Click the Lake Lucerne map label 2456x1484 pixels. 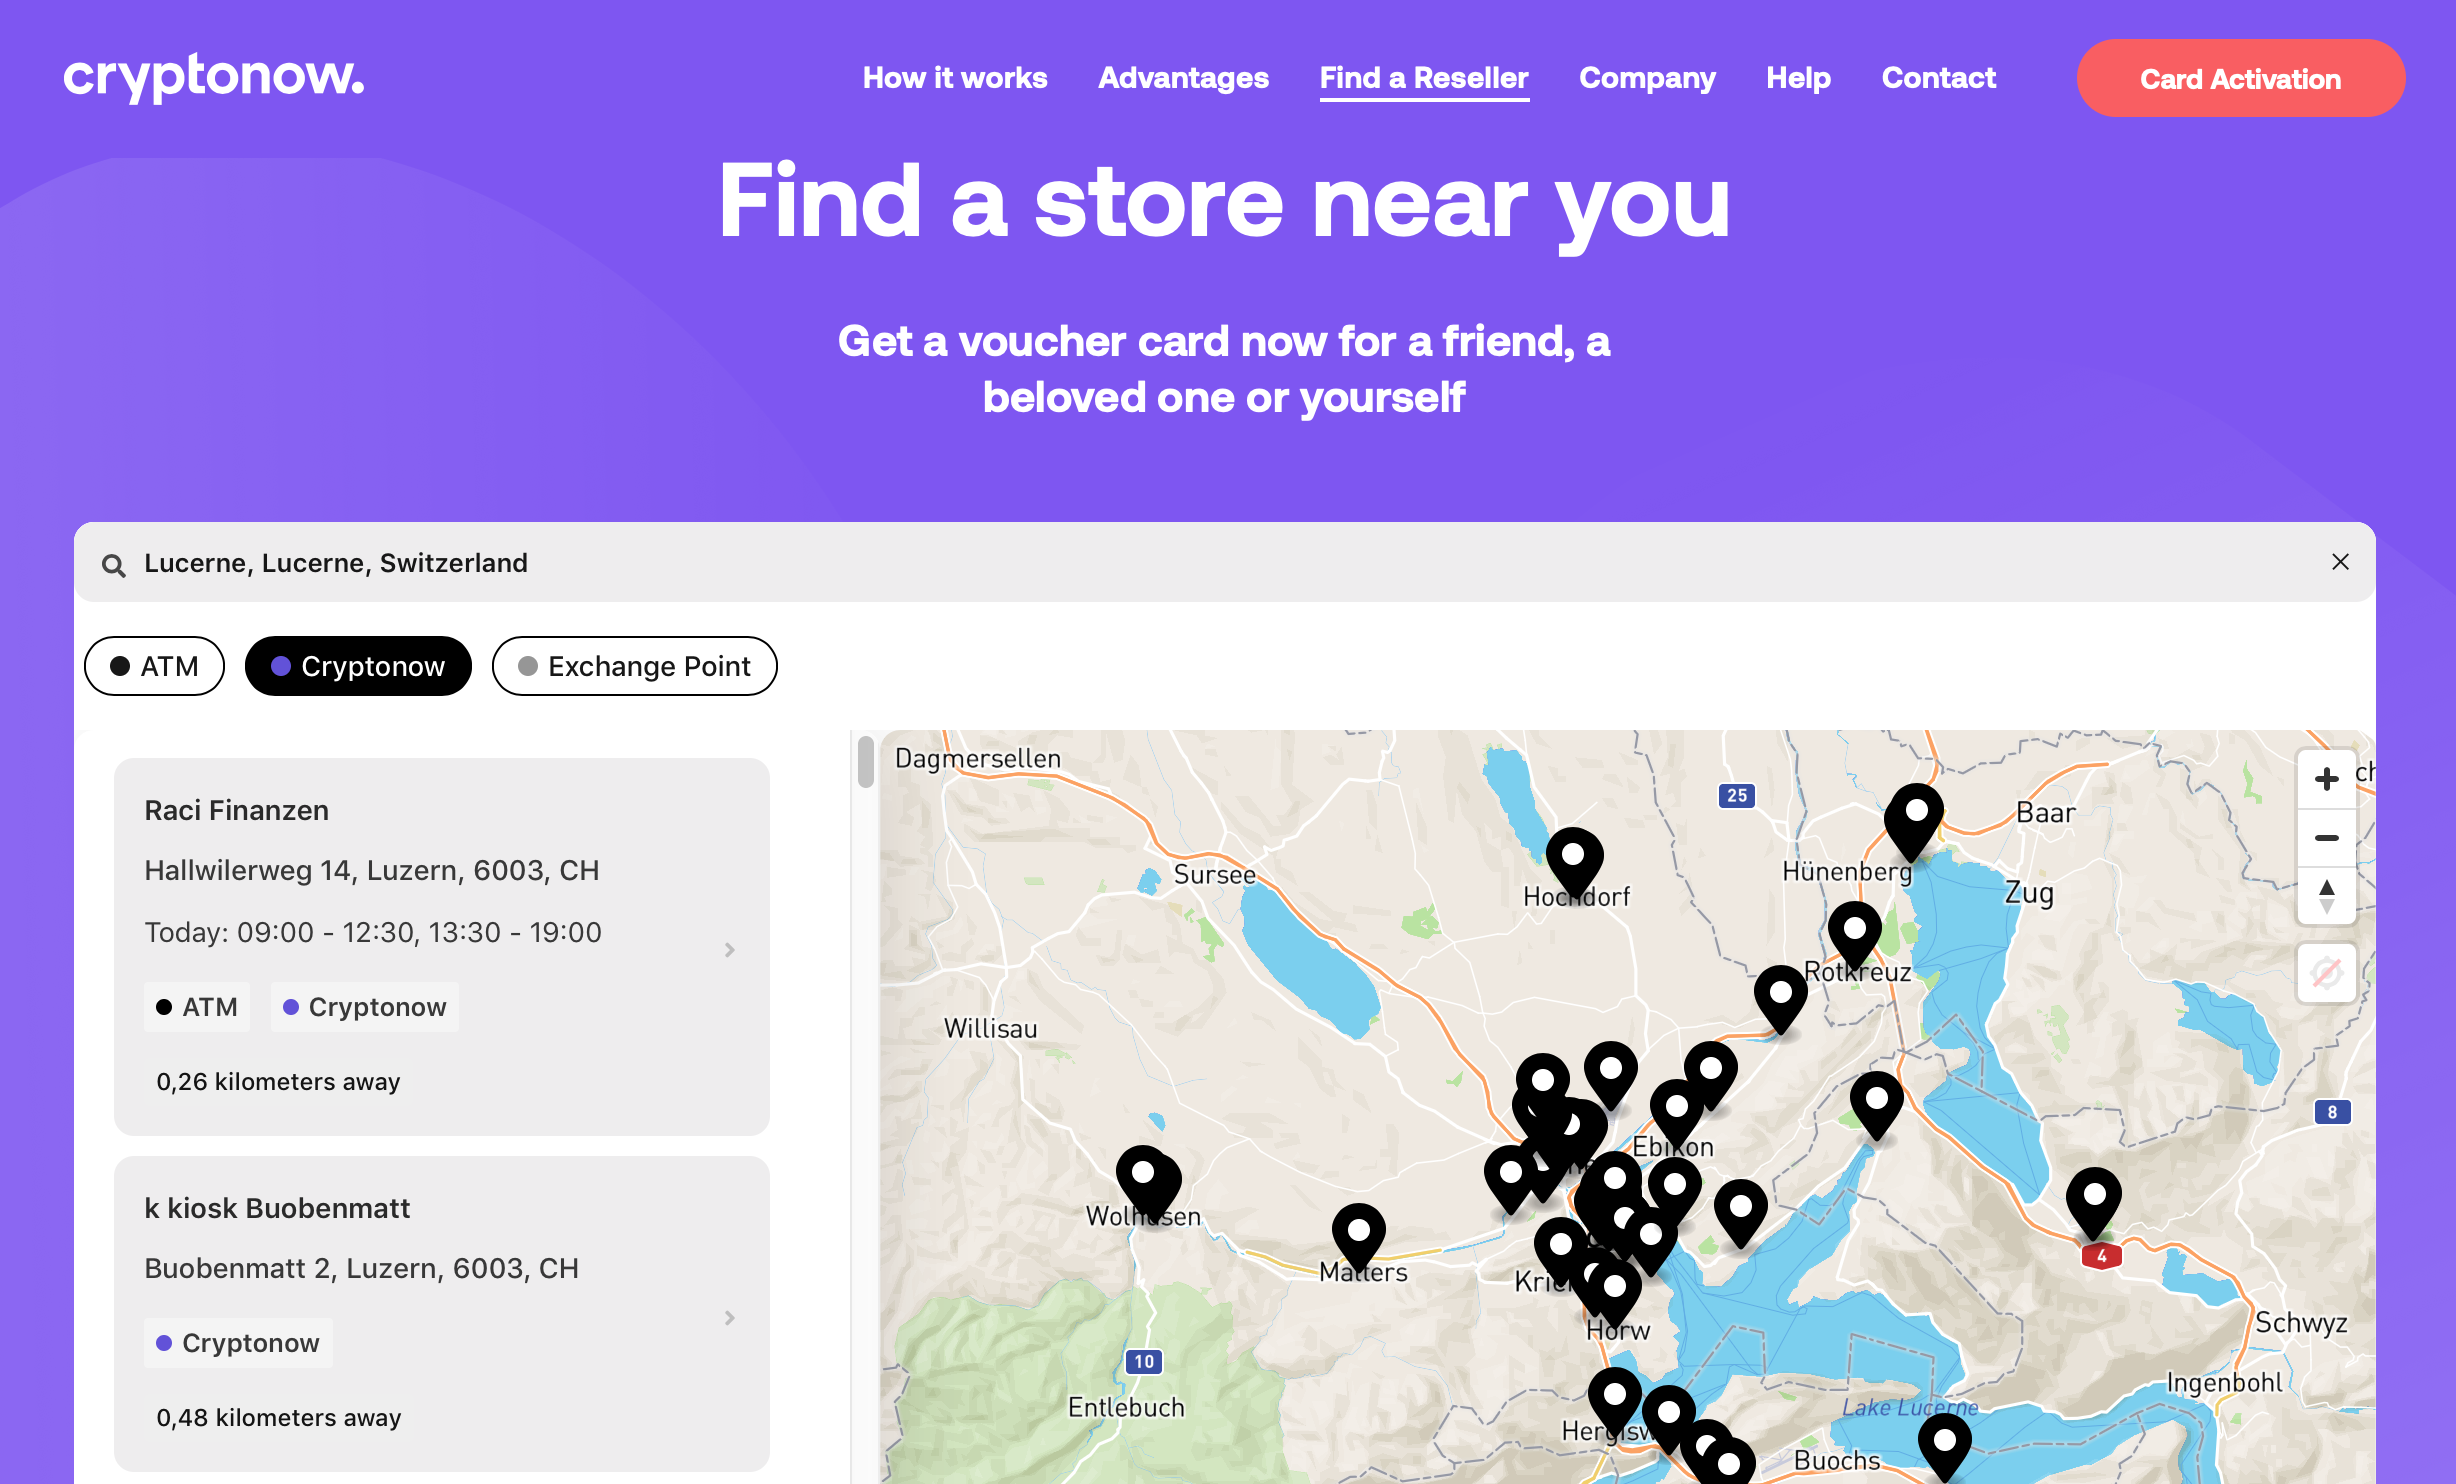pos(1909,1408)
